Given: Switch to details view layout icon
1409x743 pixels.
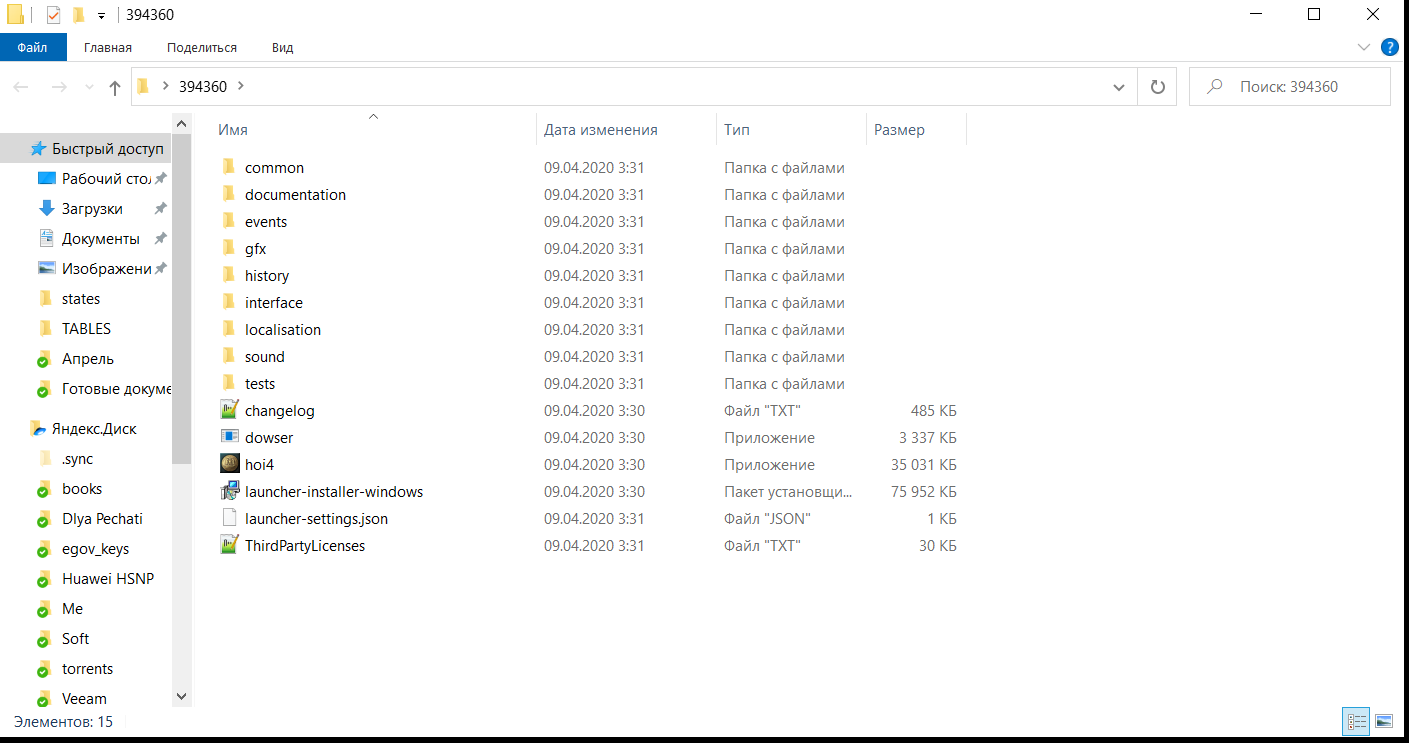Looking at the screenshot, I should 1356,720.
